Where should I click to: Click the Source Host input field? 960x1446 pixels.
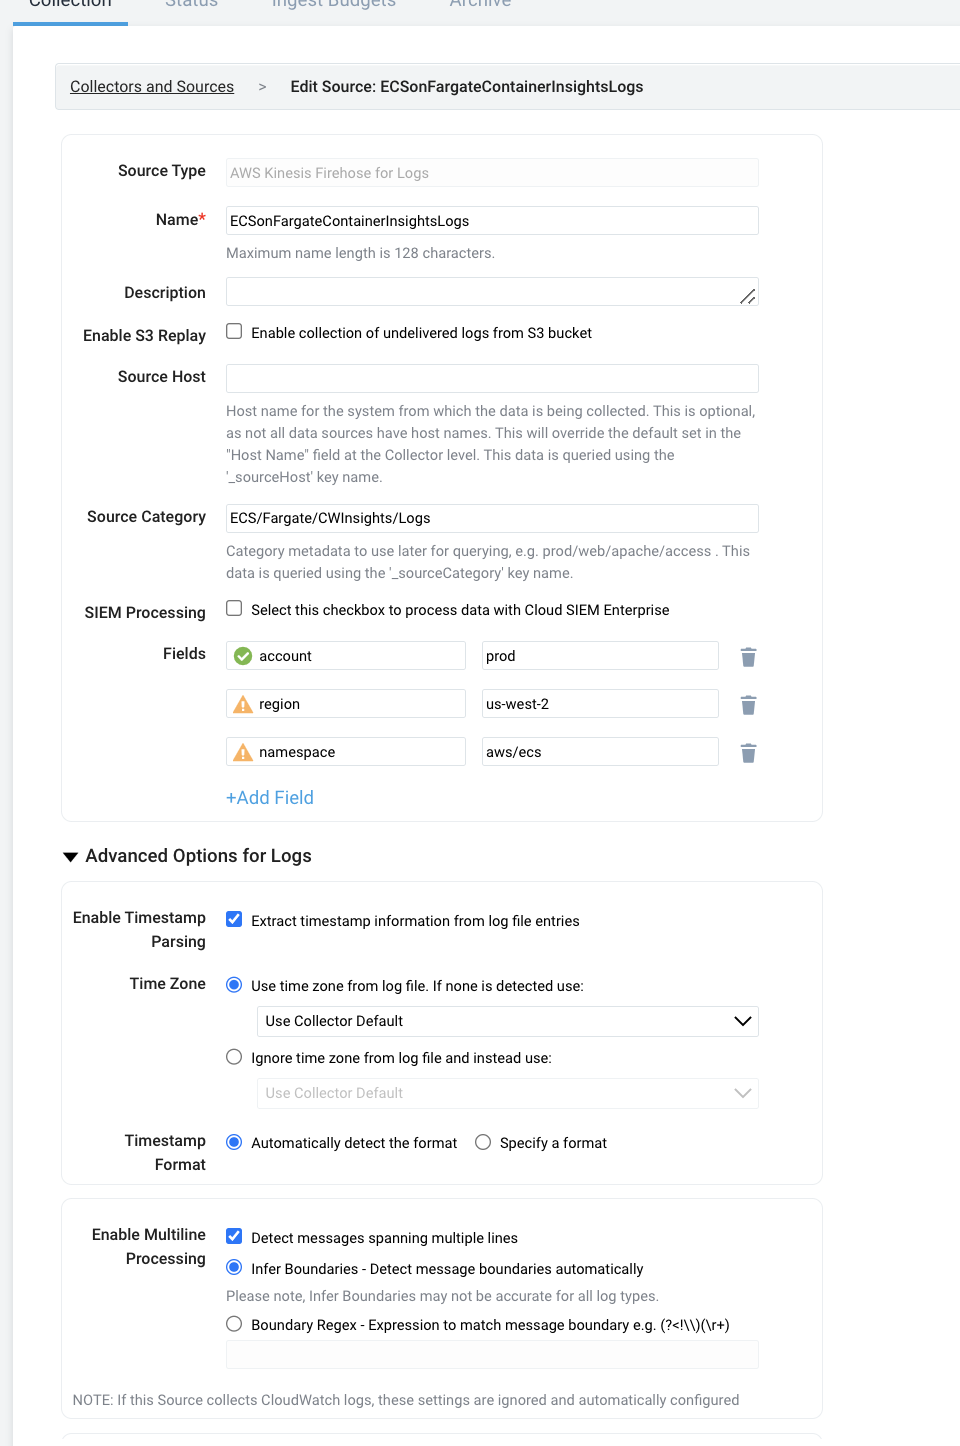point(492,378)
